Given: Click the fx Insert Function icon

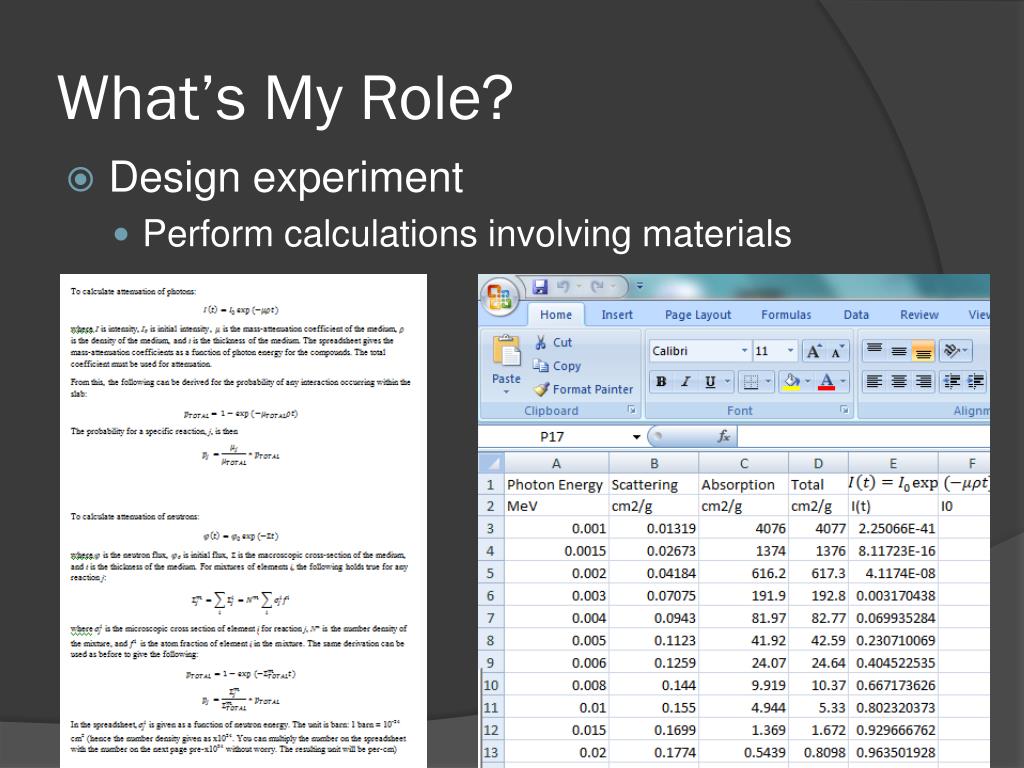Looking at the screenshot, I should pos(723,436).
